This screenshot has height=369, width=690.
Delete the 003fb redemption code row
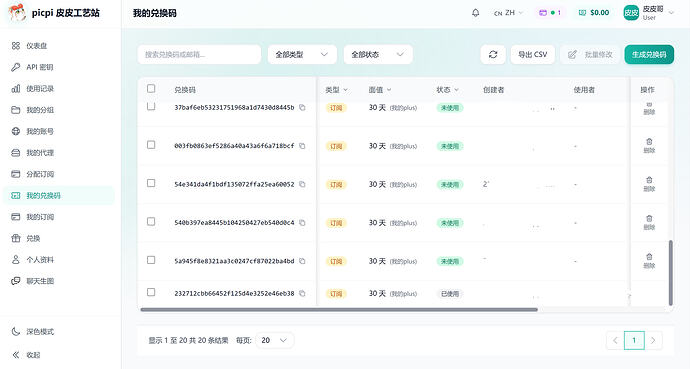[649, 146]
